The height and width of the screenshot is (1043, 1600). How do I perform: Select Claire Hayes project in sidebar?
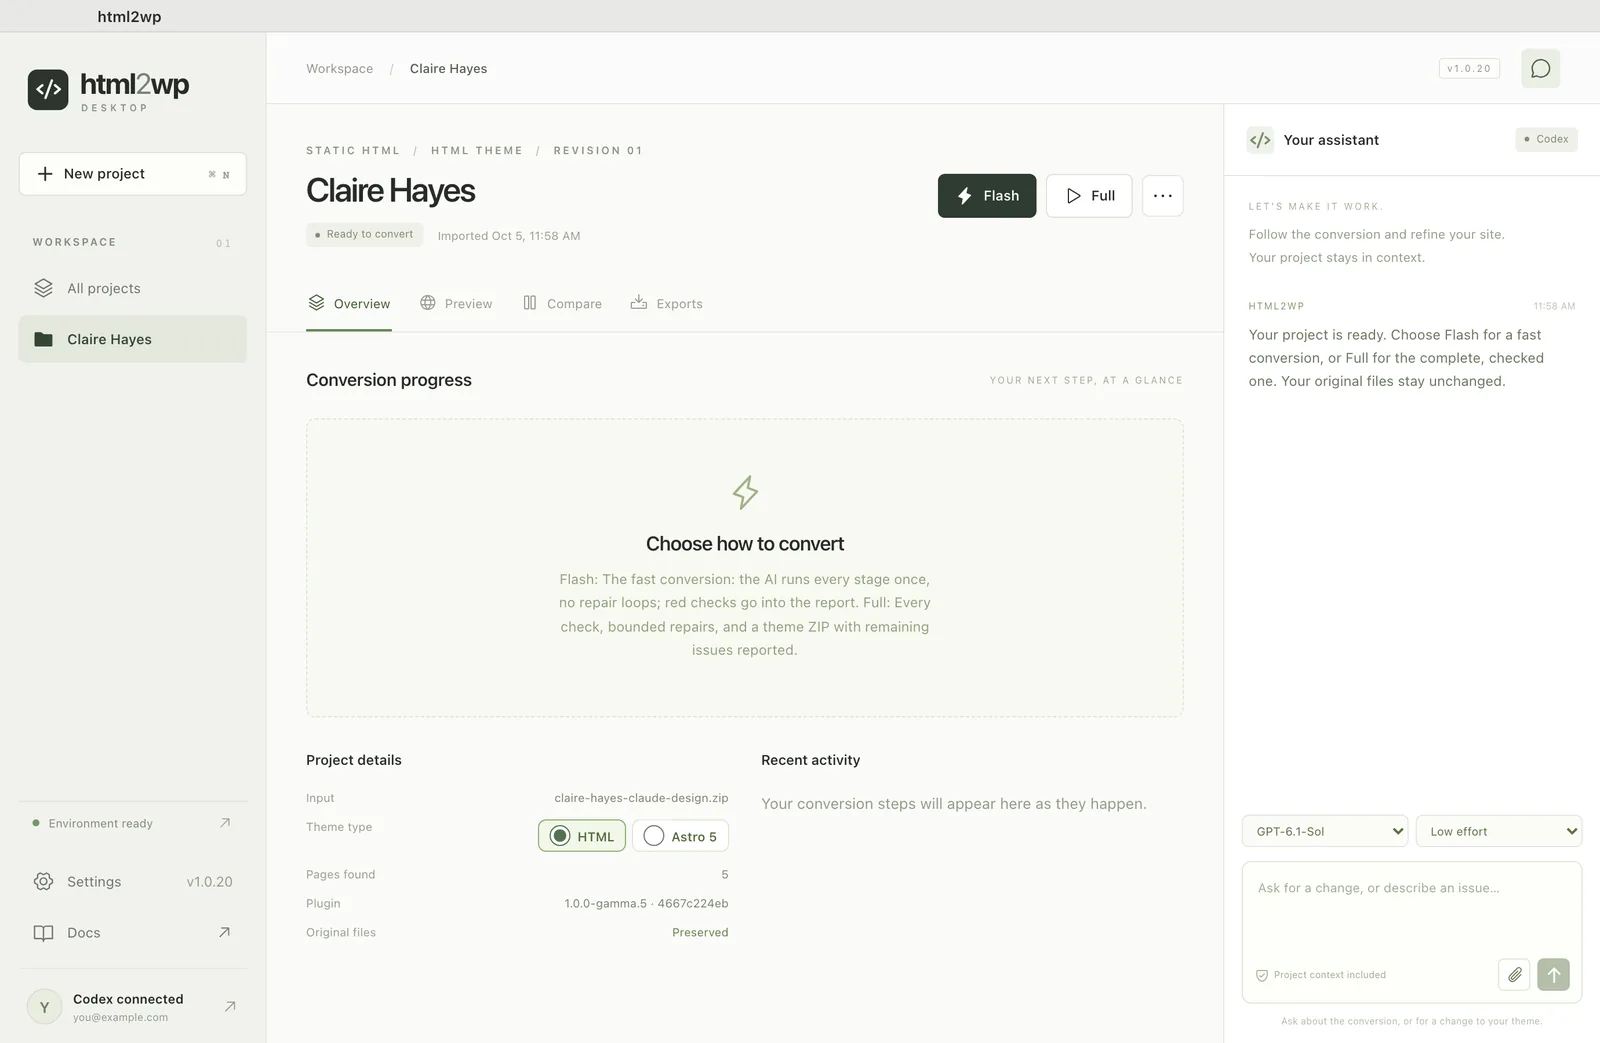click(132, 339)
